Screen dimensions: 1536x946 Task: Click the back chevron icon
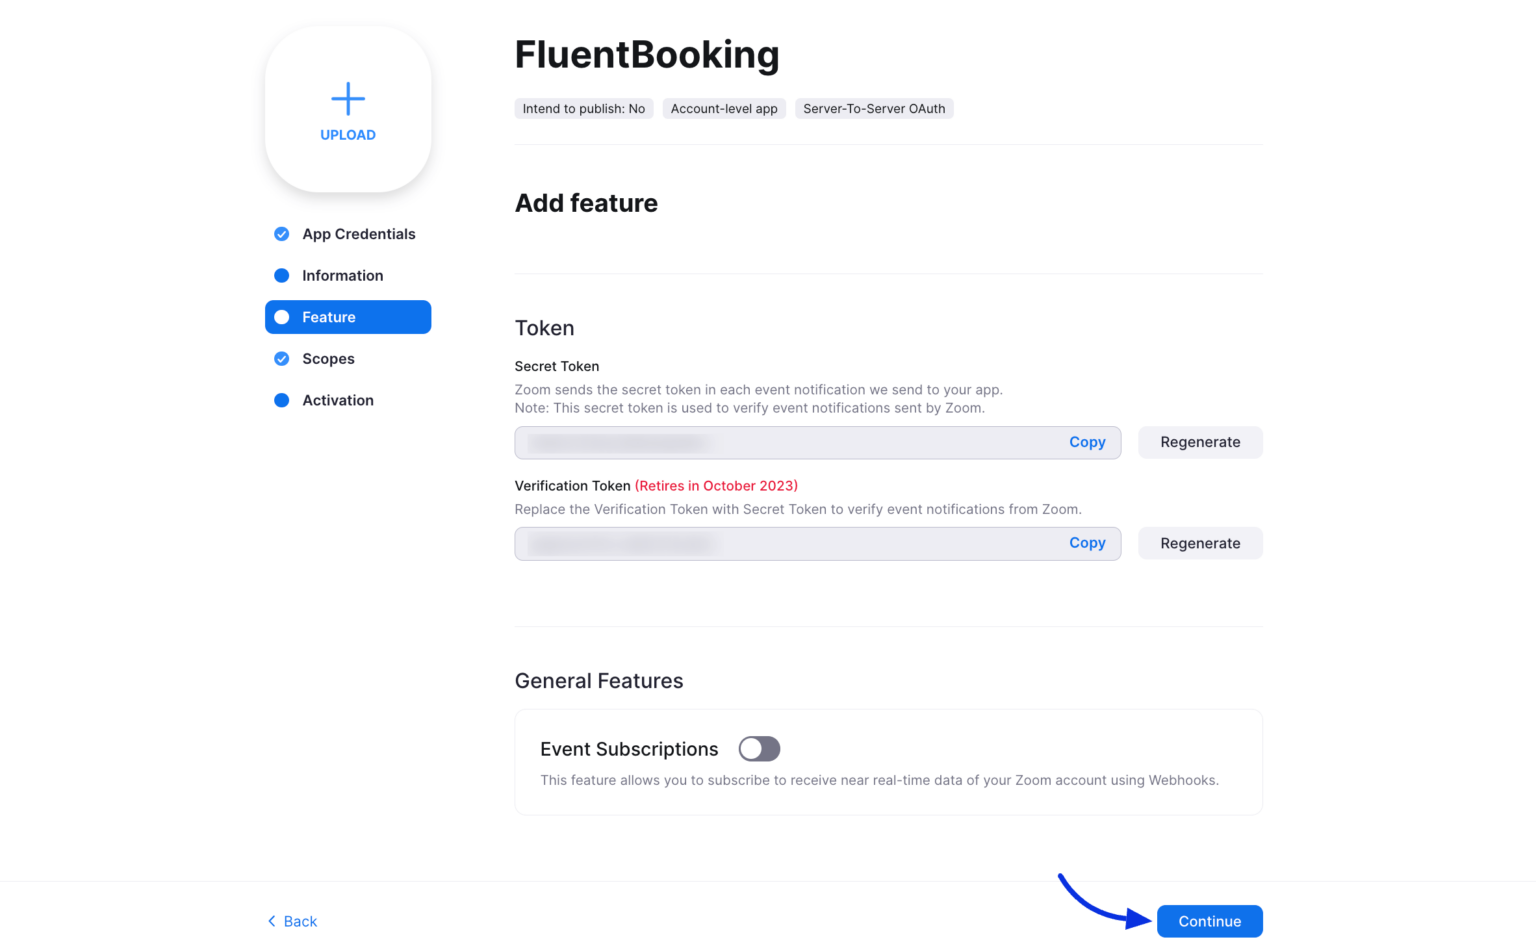coord(270,920)
